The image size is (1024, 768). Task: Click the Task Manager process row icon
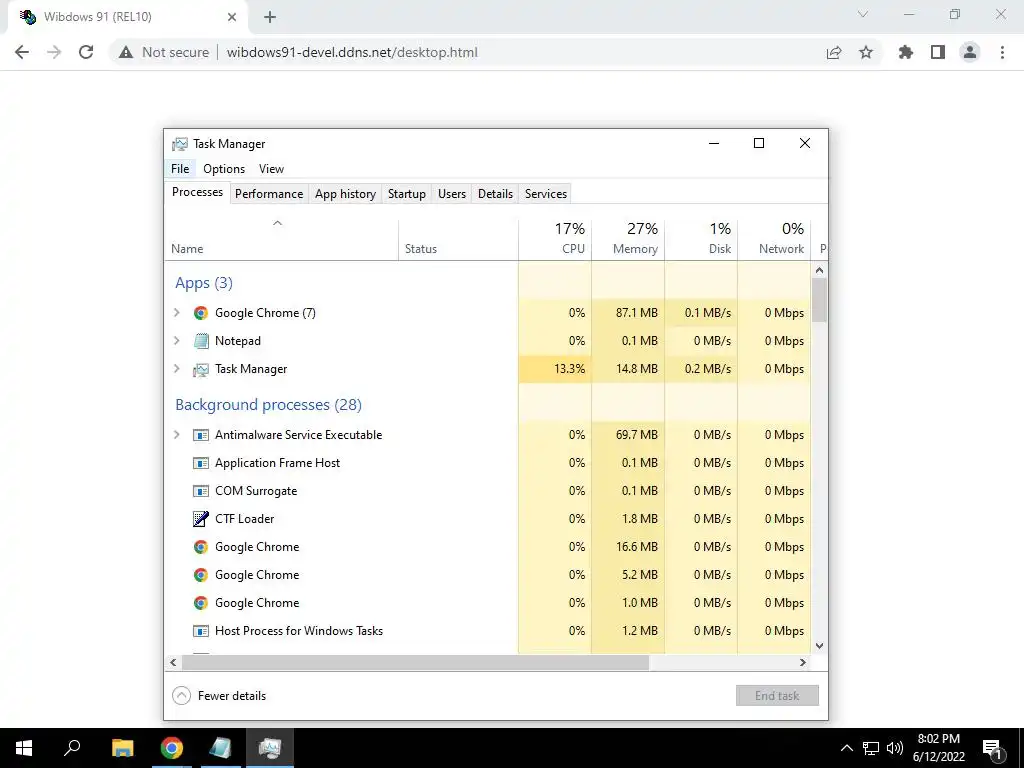click(200, 370)
